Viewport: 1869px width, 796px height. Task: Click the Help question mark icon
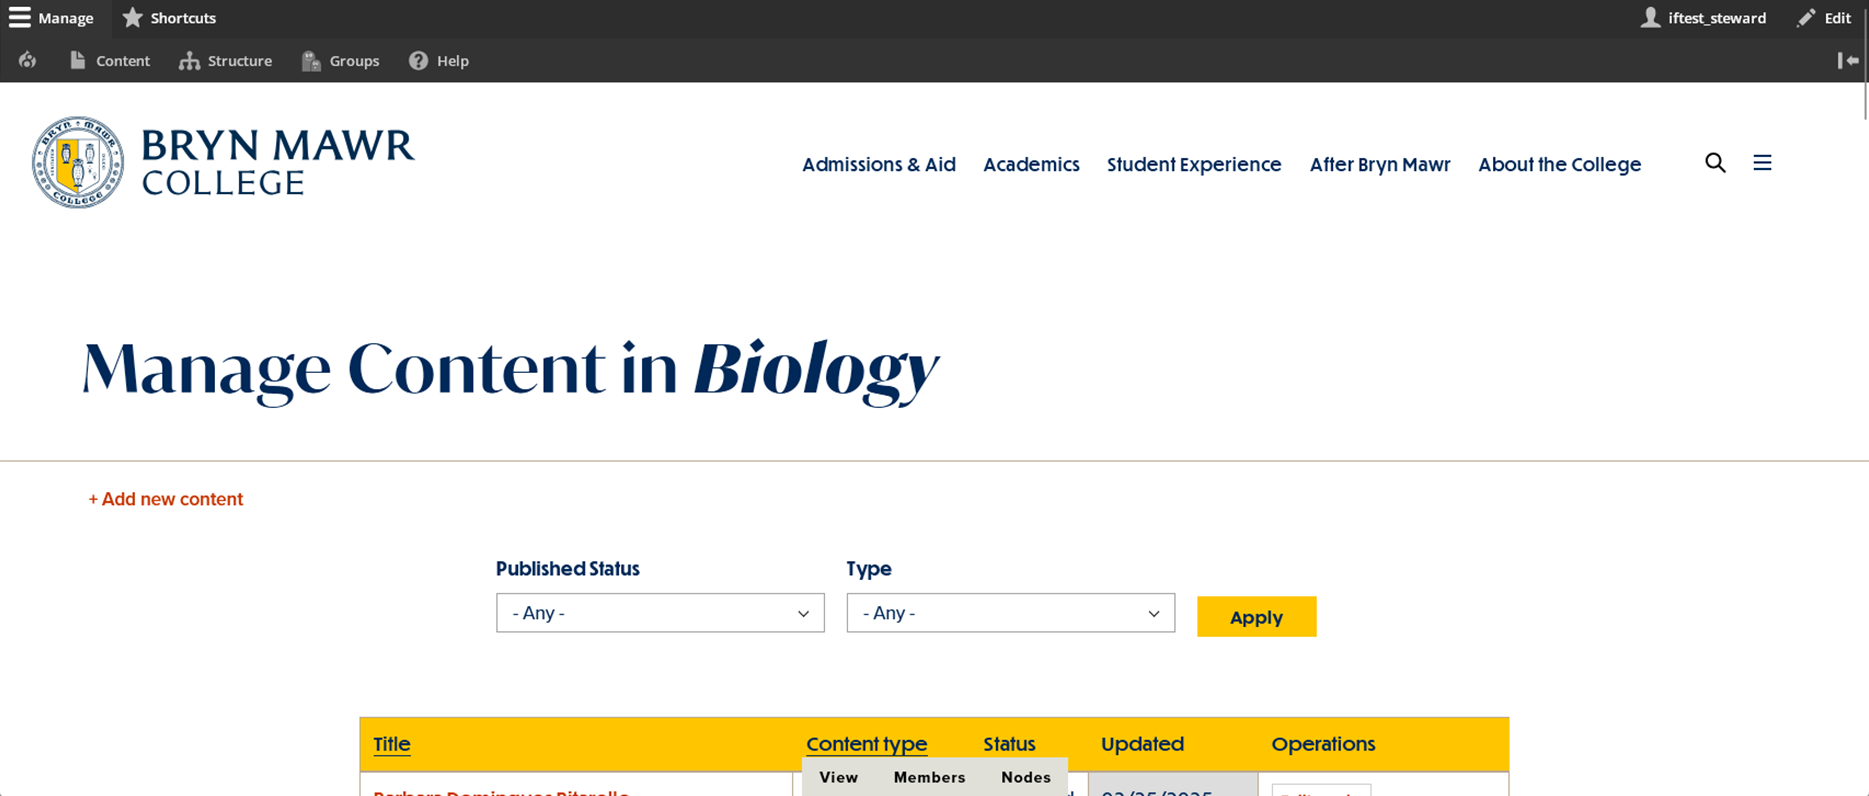(418, 61)
